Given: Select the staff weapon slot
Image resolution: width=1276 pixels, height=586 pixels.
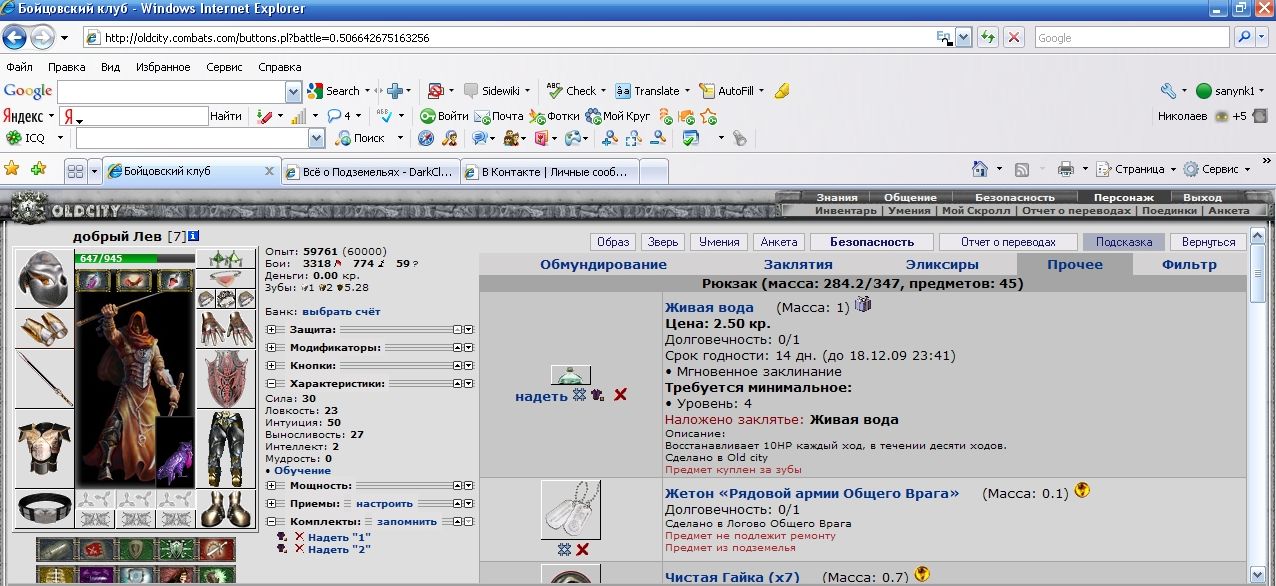Looking at the screenshot, I should click(44, 378).
